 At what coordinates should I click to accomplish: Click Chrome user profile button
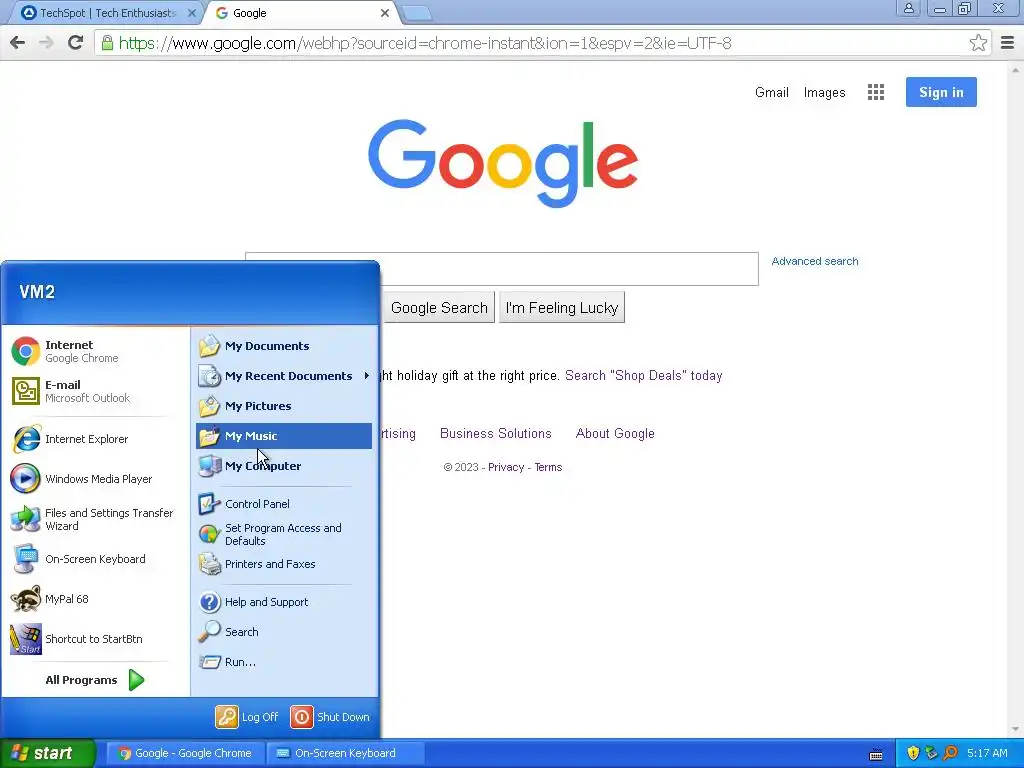[908, 8]
